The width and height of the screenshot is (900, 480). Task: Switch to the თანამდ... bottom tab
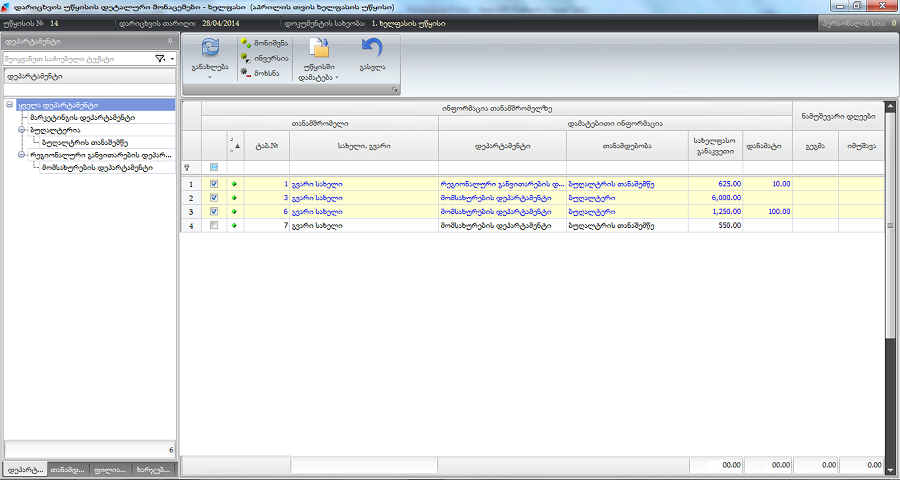[x=67, y=469]
